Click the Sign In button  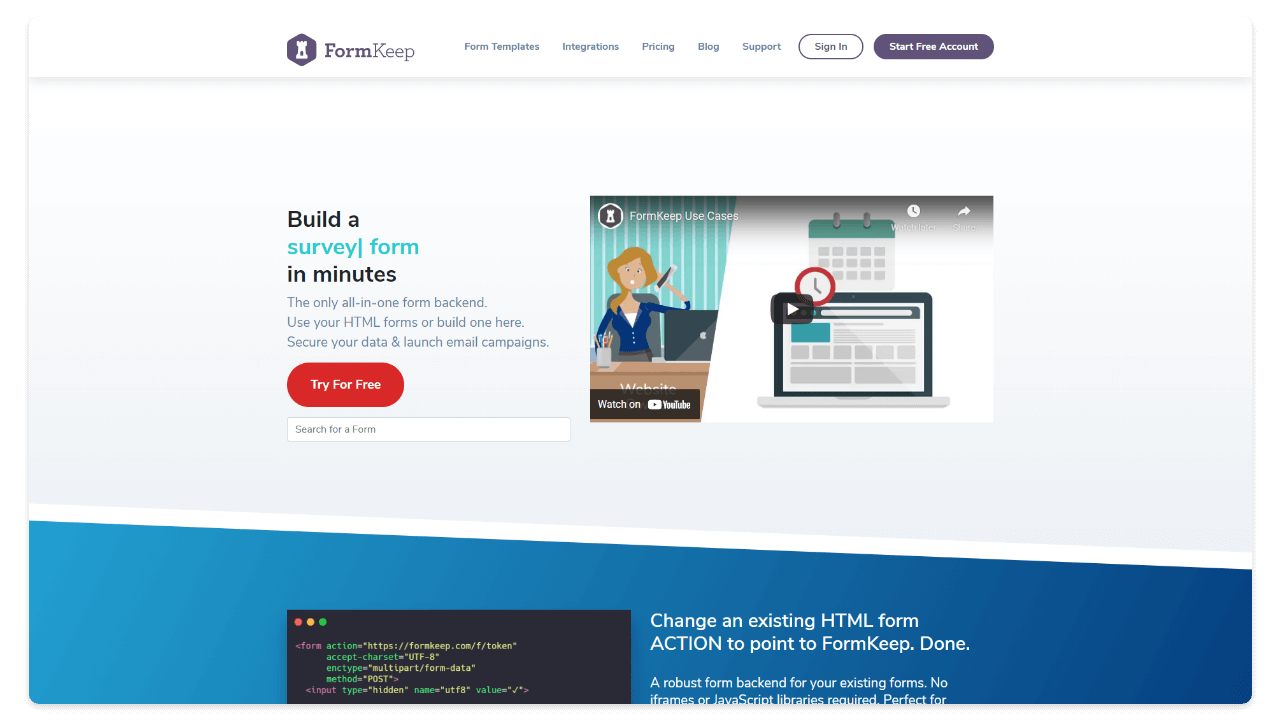click(830, 47)
